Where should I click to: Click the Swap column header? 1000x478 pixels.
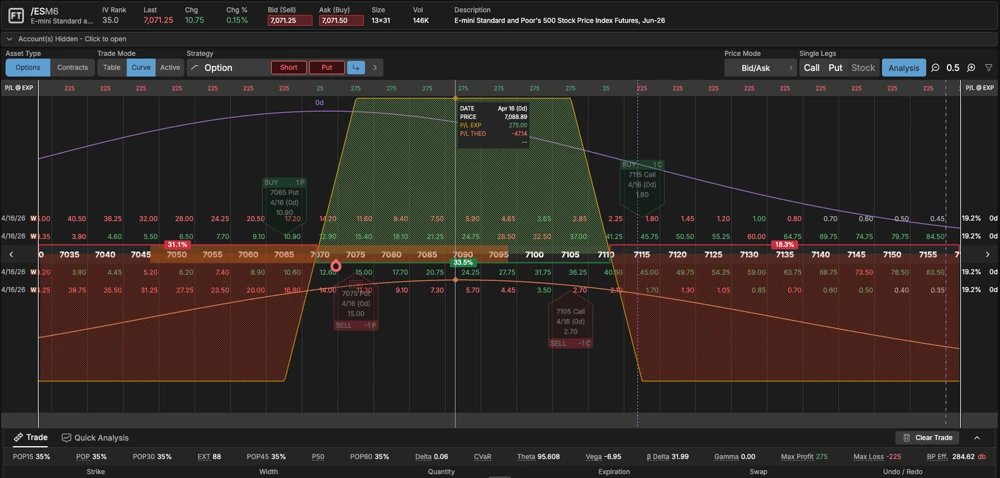pyautogui.click(x=758, y=472)
